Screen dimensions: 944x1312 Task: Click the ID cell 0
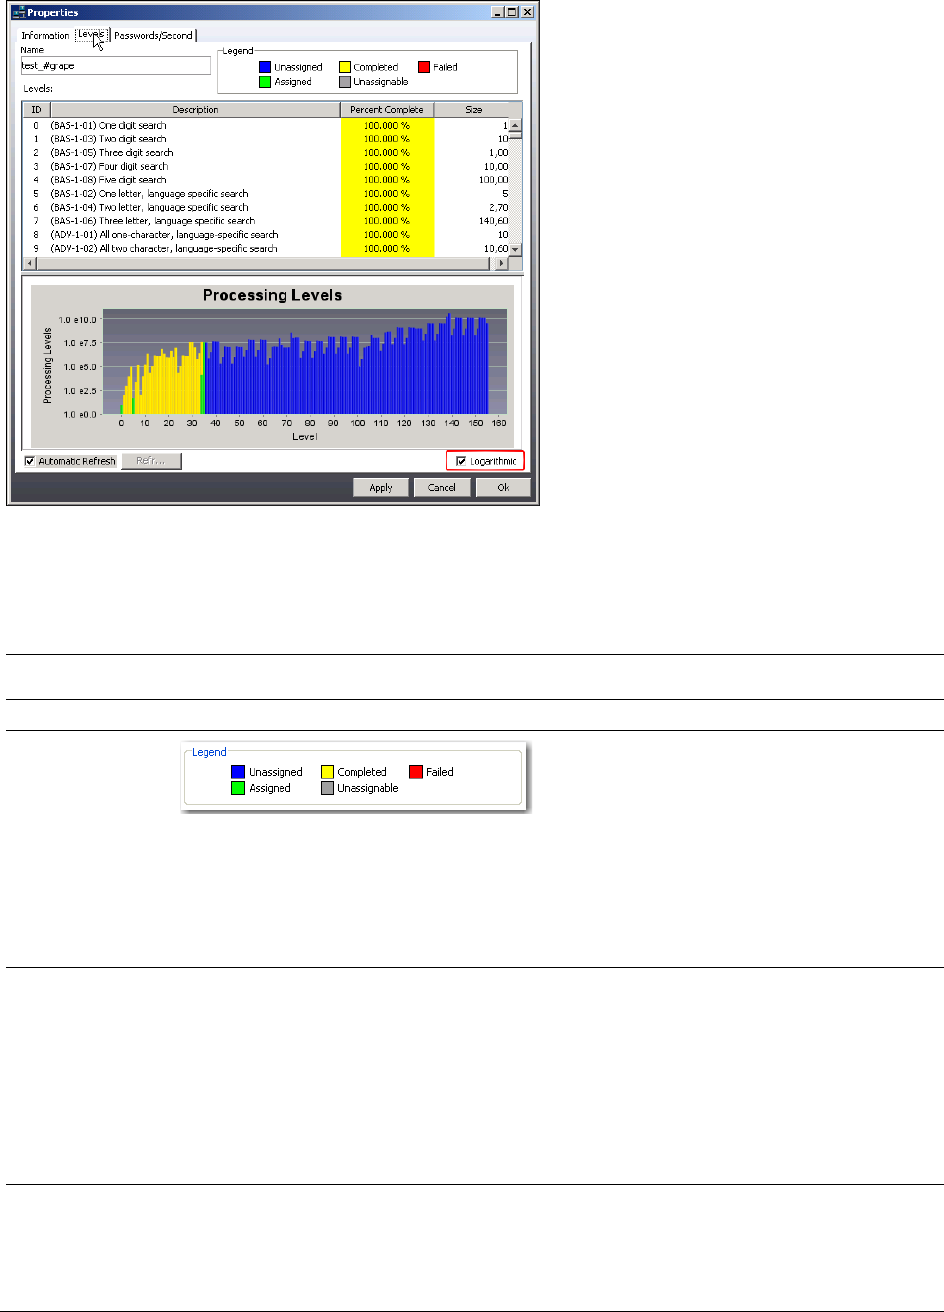coord(36,125)
